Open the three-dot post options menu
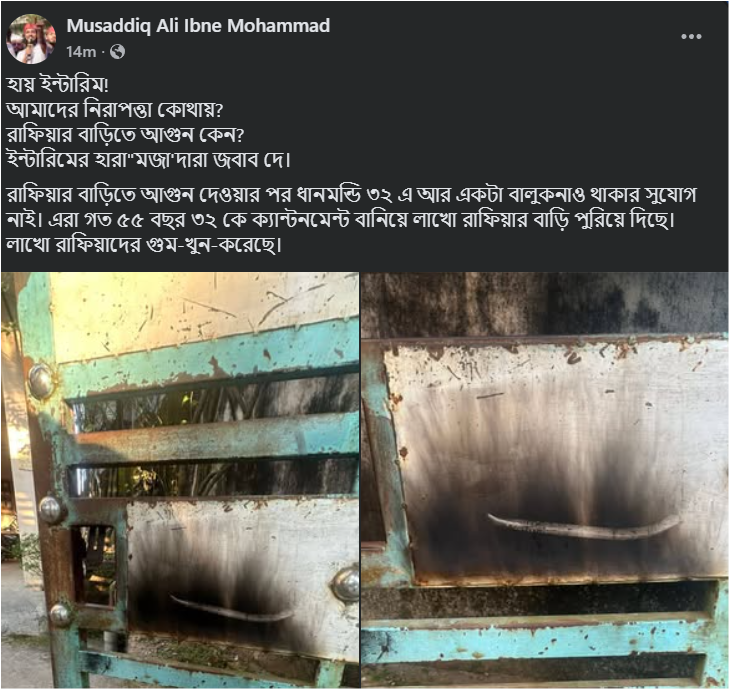The height and width of the screenshot is (689, 729). [691, 37]
